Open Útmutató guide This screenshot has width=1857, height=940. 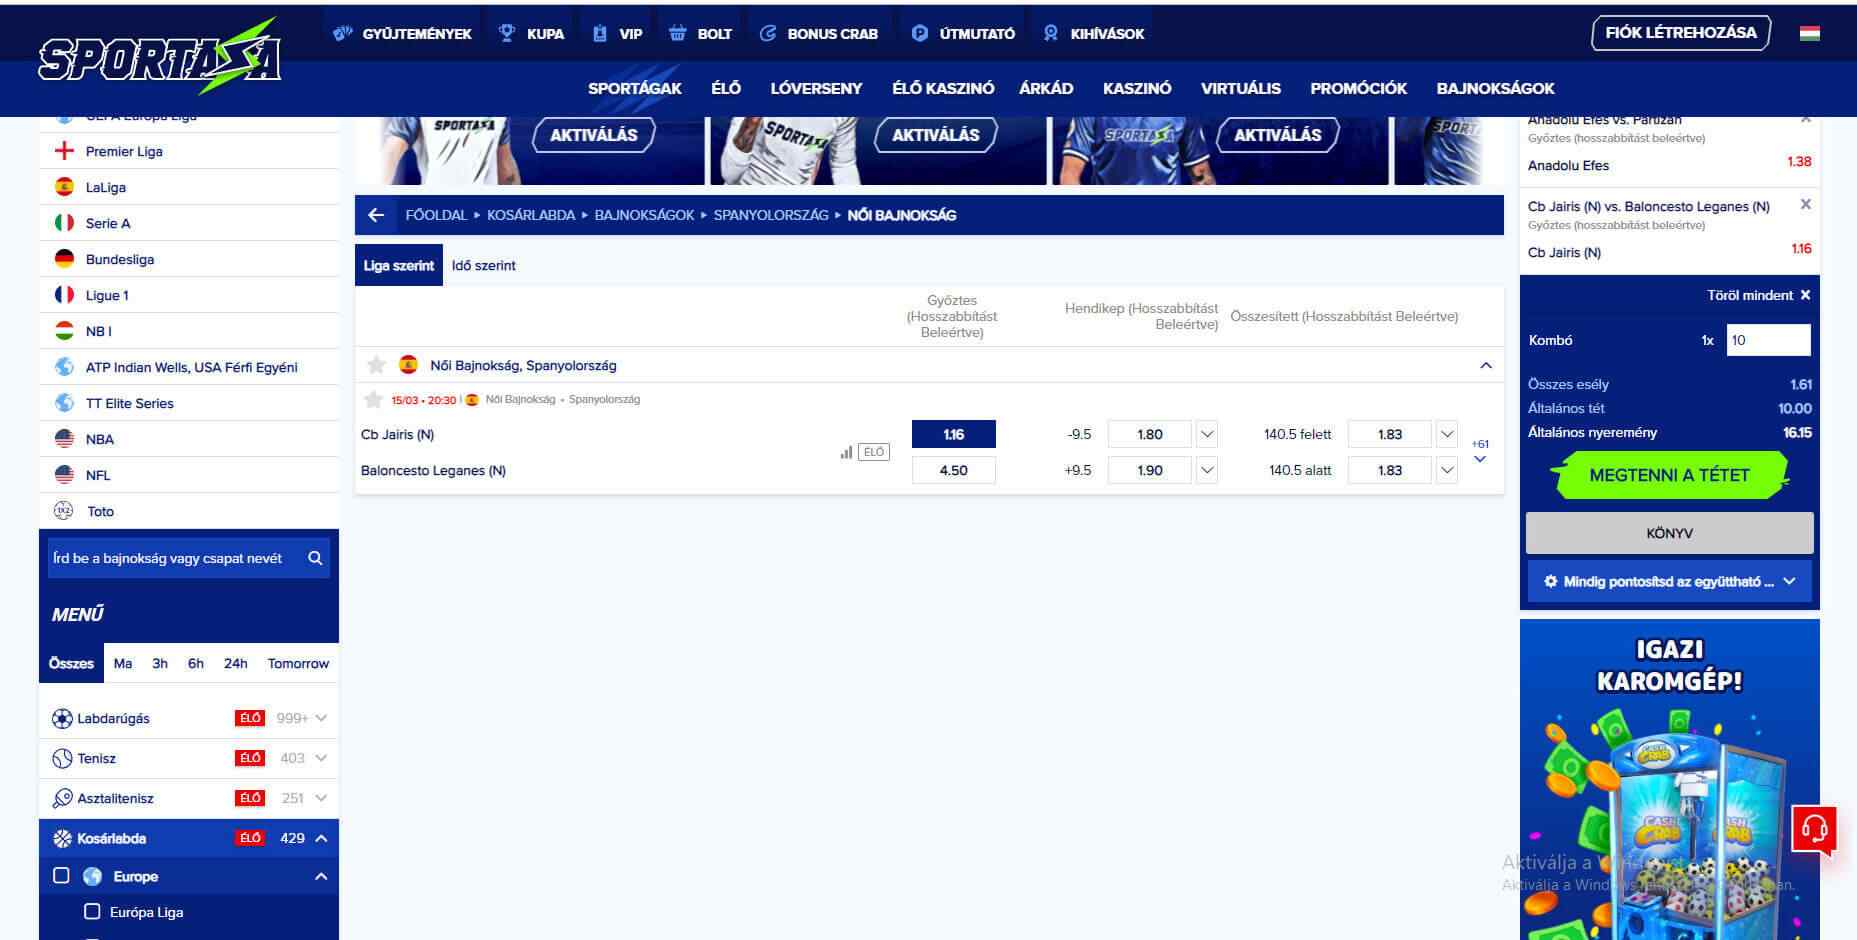pos(964,33)
